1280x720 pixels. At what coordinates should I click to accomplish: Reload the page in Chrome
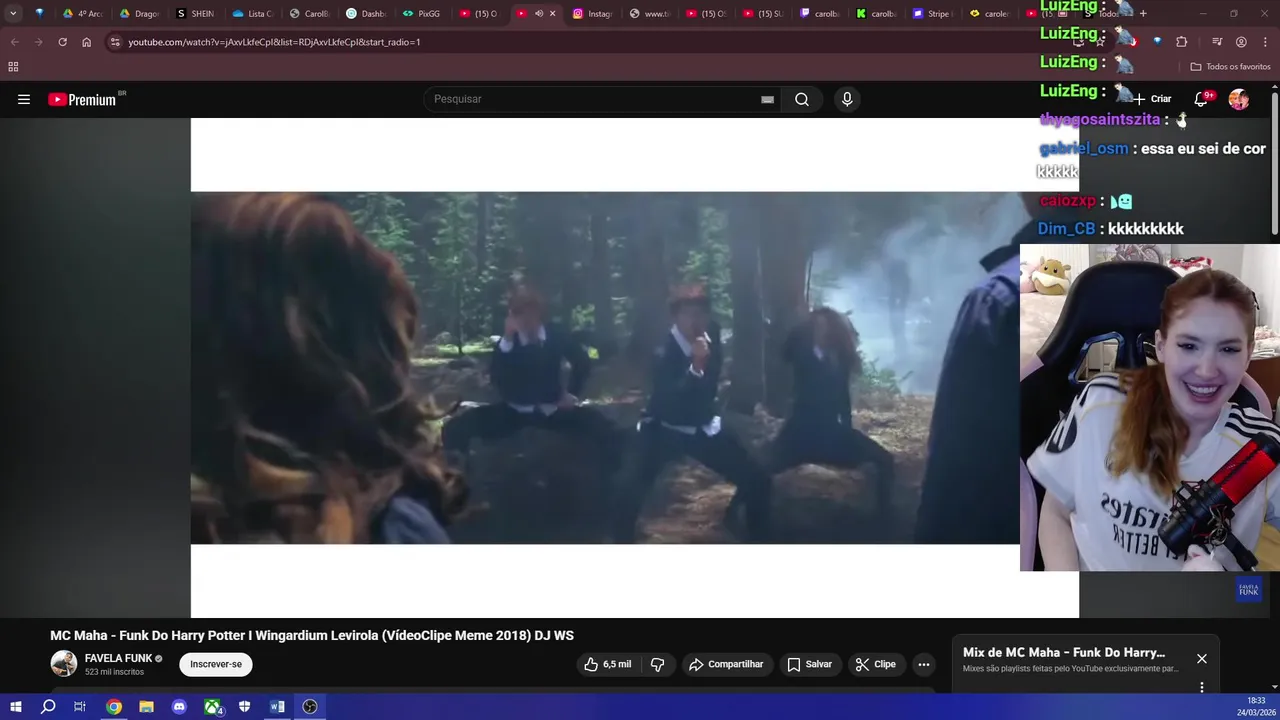pos(62,42)
